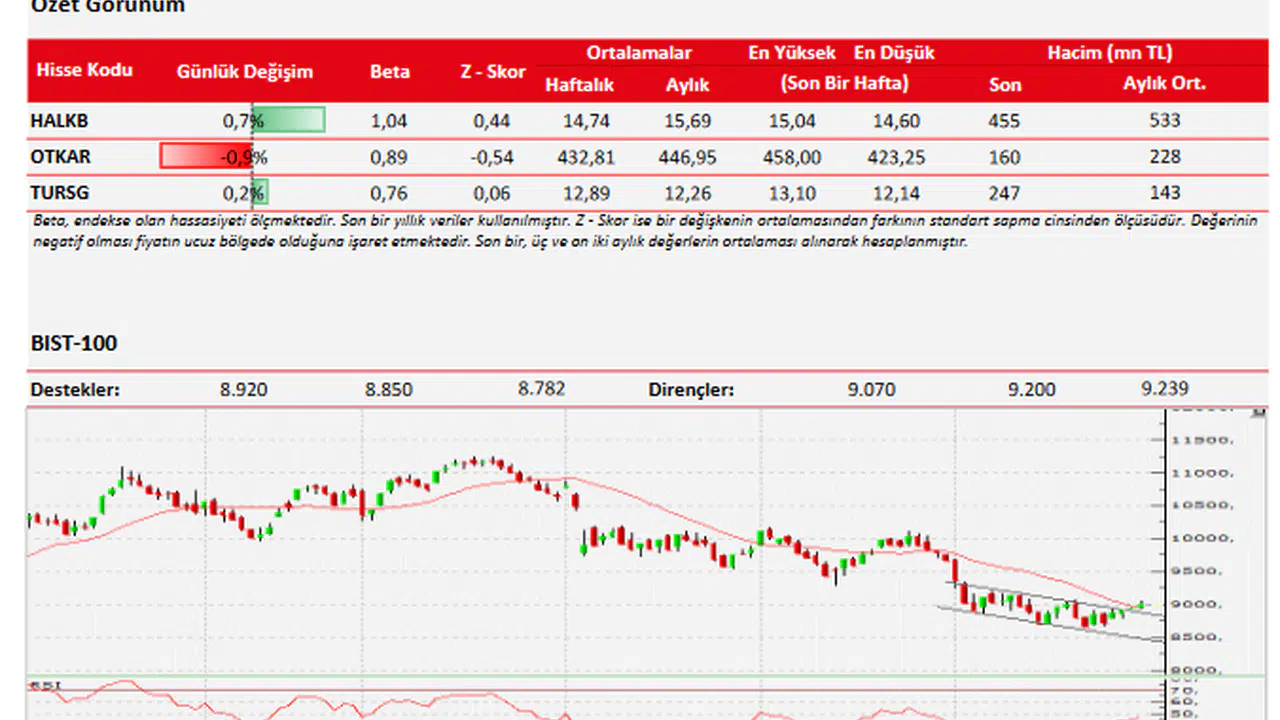Click the 8.920 support level value
Image resolution: width=1280 pixels, height=720 pixels.
(243, 389)
